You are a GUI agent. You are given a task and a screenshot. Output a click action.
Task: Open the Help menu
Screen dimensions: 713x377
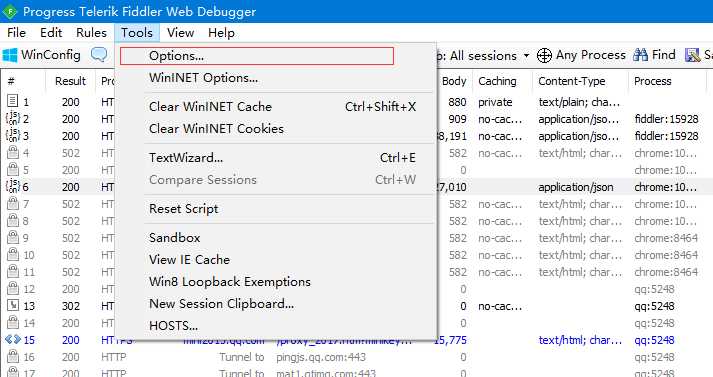(221, 33)
